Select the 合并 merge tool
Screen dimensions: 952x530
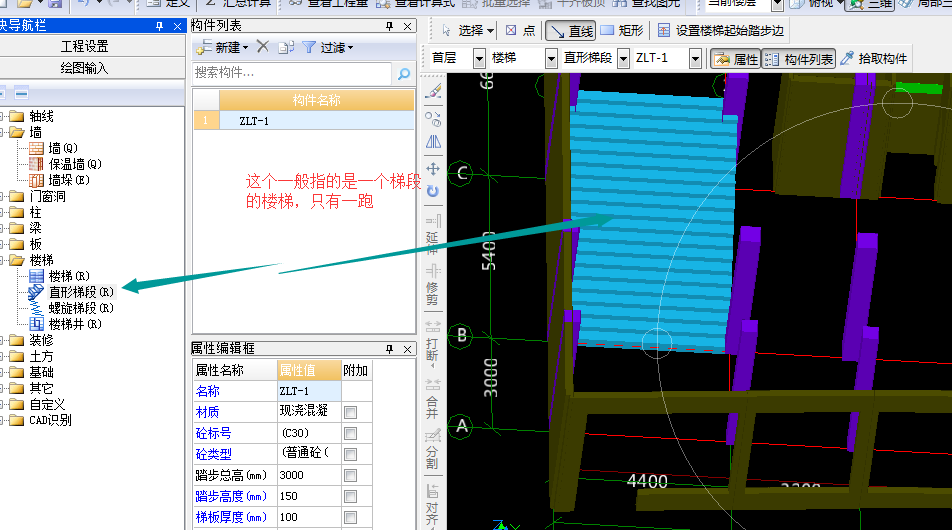tap(432, 398)
